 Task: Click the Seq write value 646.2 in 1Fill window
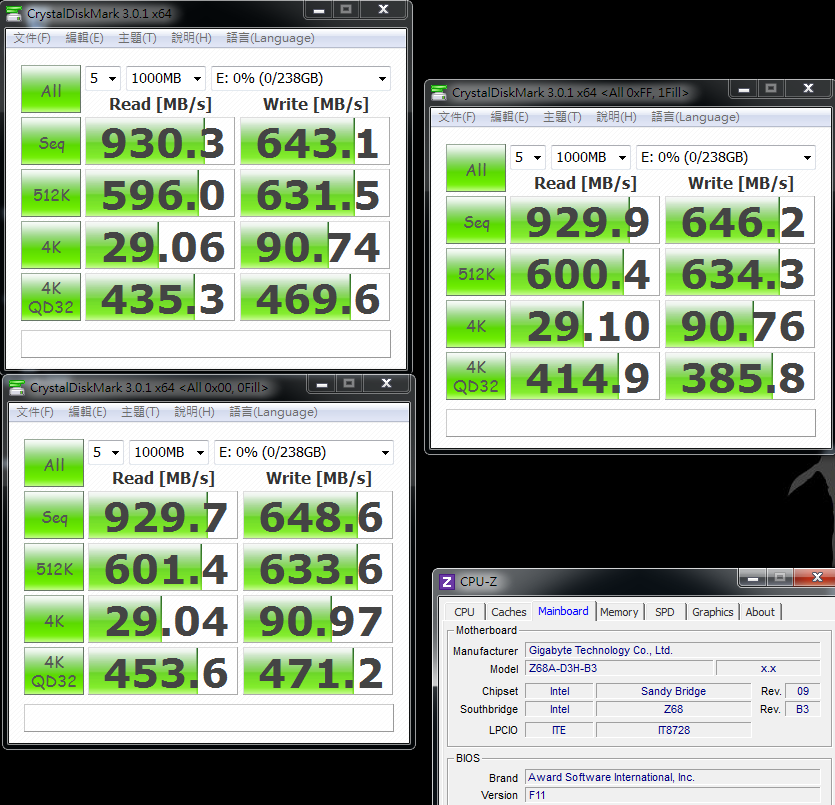tap(740, 220)
